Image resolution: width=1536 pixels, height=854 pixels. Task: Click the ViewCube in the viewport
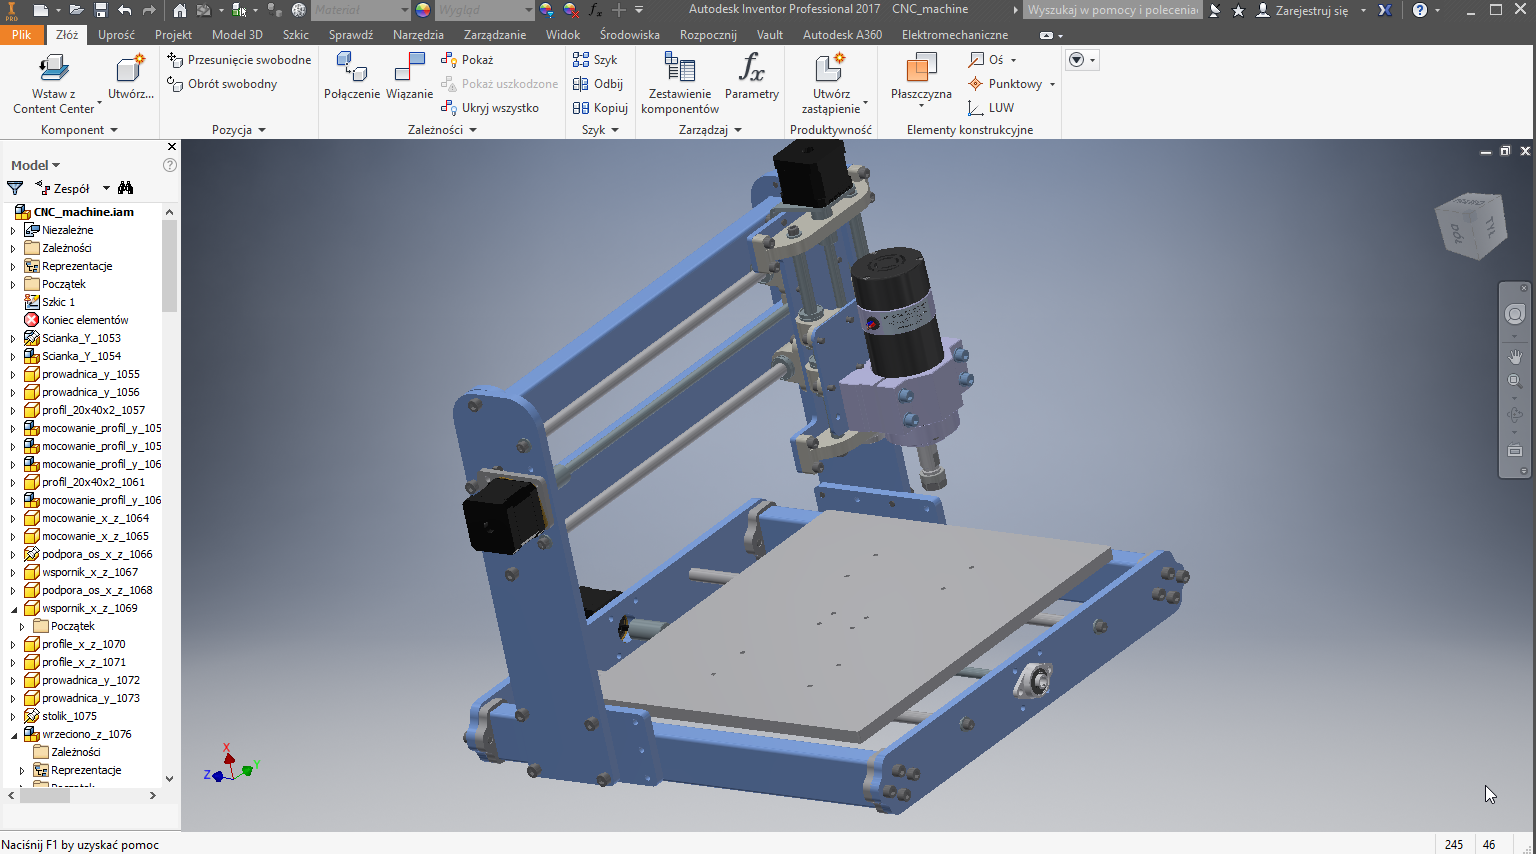[x=1470, y=224]
